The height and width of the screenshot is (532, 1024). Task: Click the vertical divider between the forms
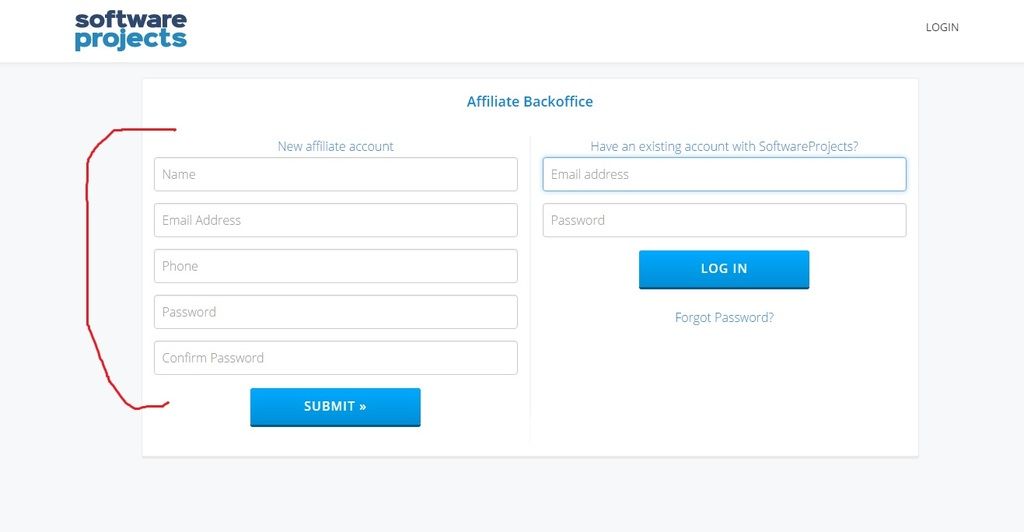point(530,287)
